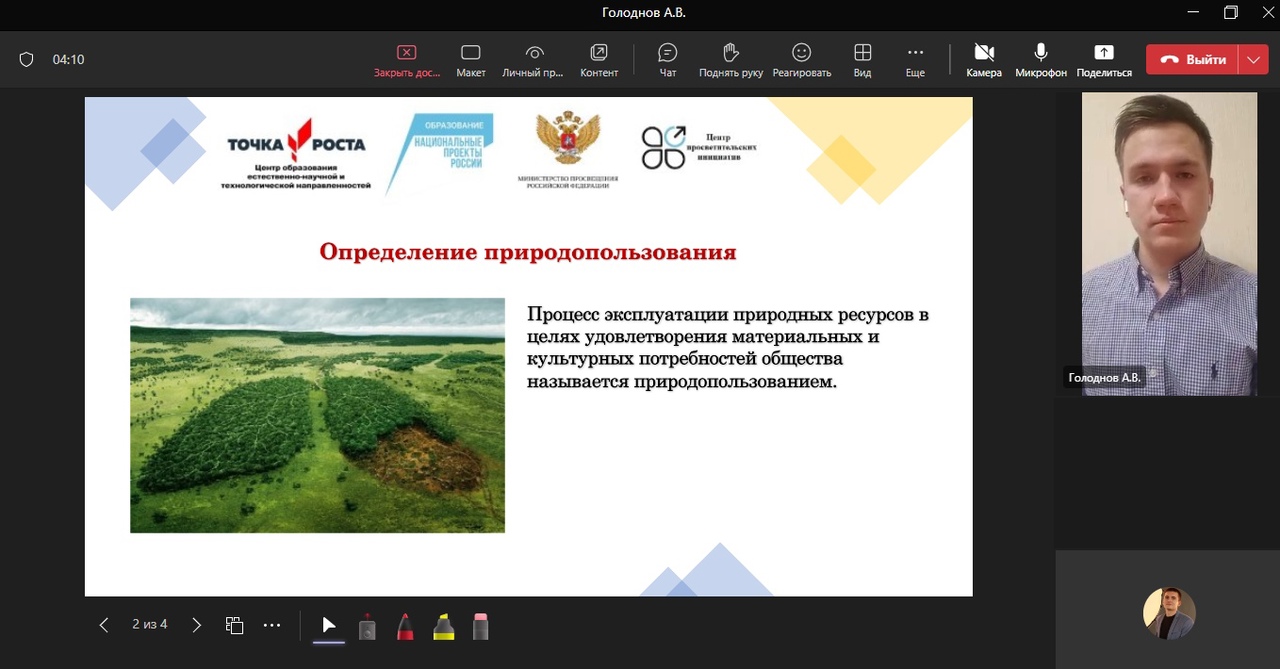Turn on the Камера
The width and height of the screenshot is (1280, 669).
point(983,60)
